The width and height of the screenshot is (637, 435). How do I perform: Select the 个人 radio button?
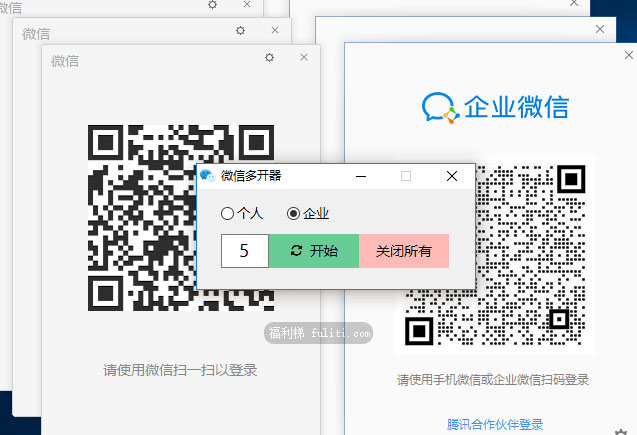[242, 213]
